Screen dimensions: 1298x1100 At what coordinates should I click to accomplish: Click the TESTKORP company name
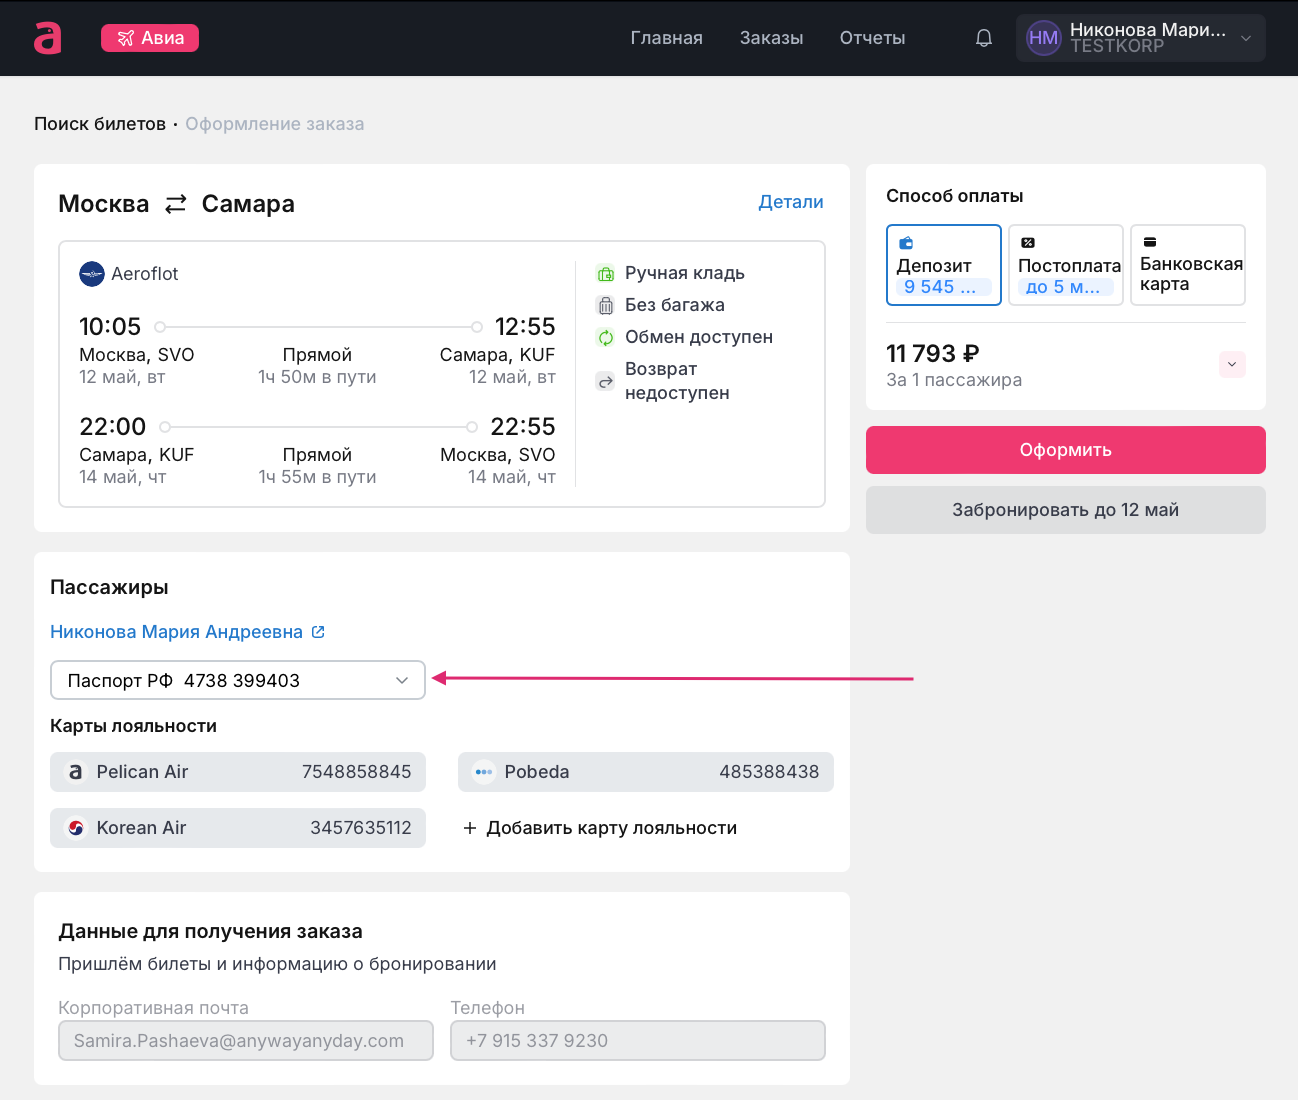pyautogui.click(x=1117, y=46)
